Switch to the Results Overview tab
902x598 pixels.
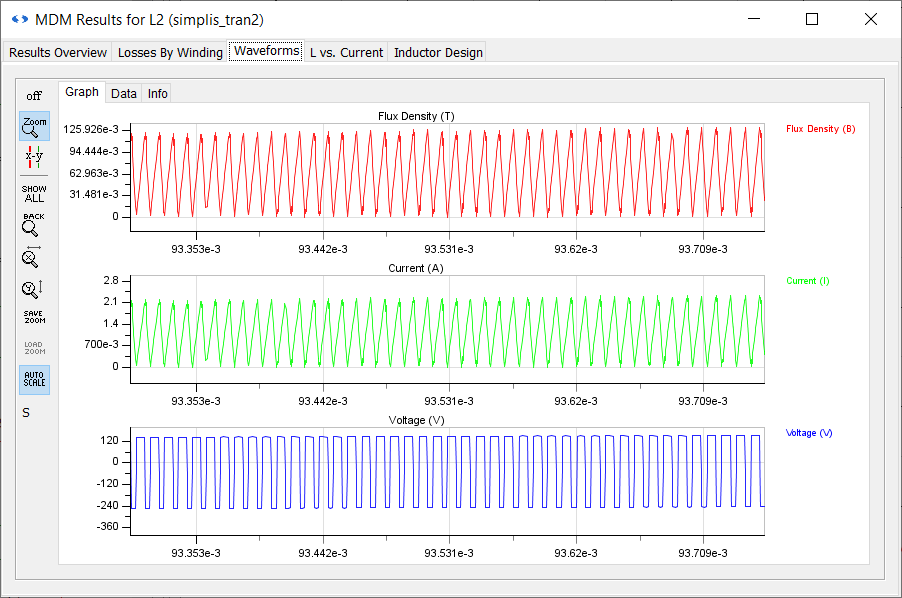(58, 52)
